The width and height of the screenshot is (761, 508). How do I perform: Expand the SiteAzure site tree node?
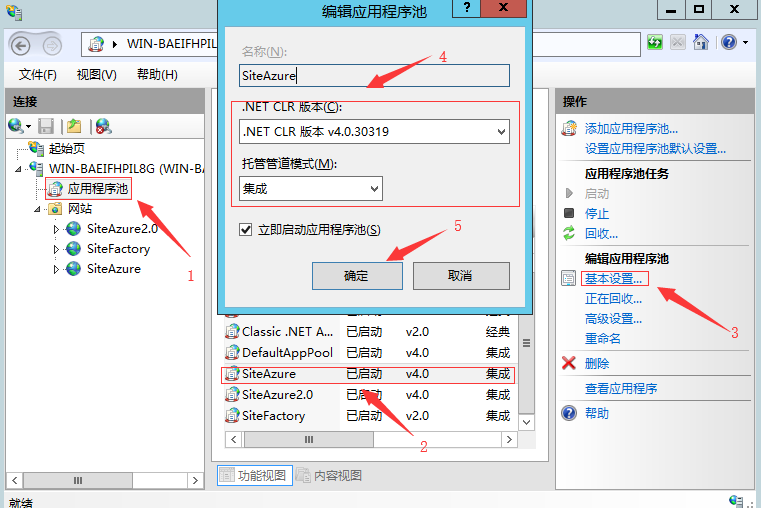tap(56, 269)
